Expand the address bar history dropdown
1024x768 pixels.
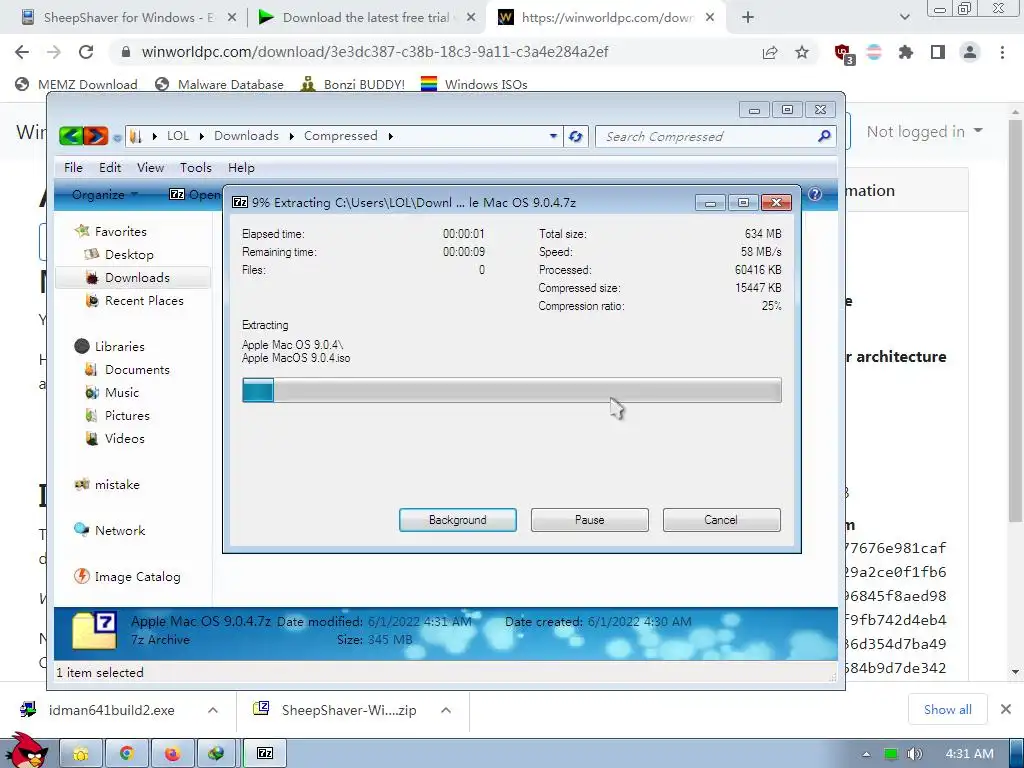click(553, 136)
